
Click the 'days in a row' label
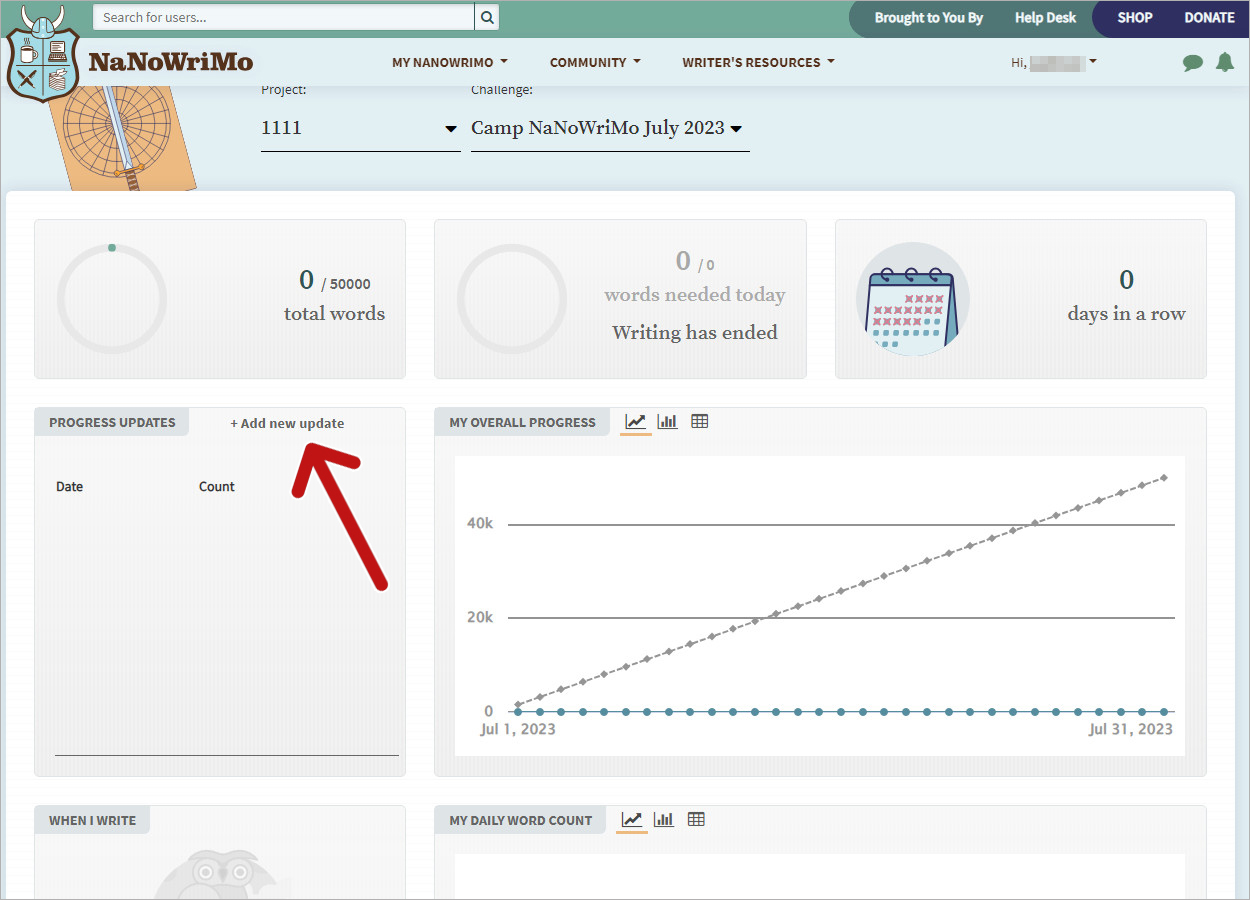(1126, 314)
